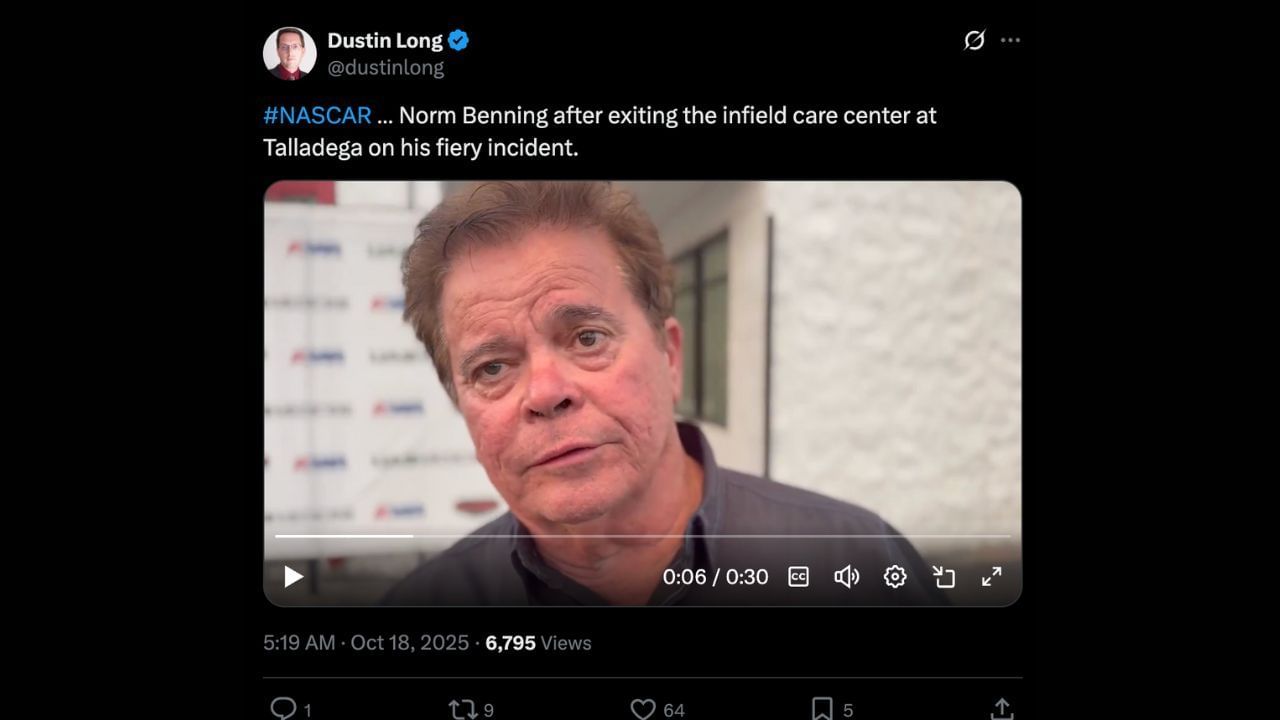
Task: Bookmark this post
Action: coord(822,709)
